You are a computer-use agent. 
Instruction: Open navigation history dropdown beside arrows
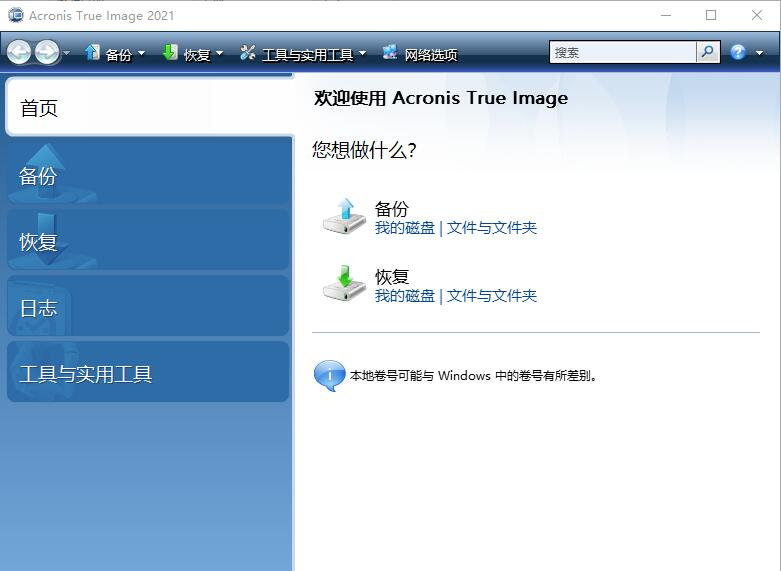[x=66, y=53]
